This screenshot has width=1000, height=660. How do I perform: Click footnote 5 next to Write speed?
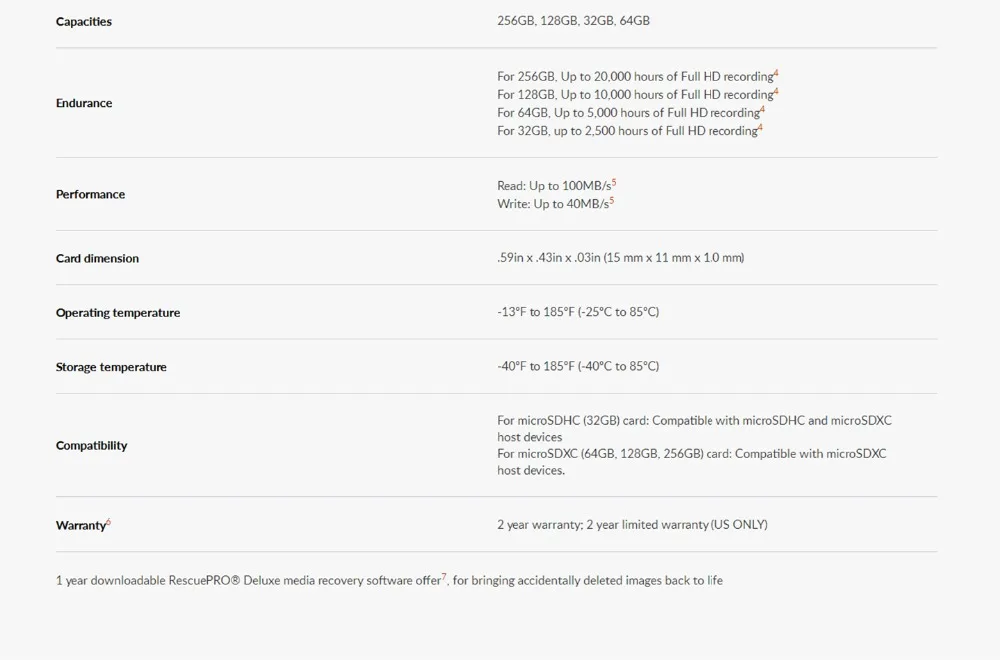(612, 200)
